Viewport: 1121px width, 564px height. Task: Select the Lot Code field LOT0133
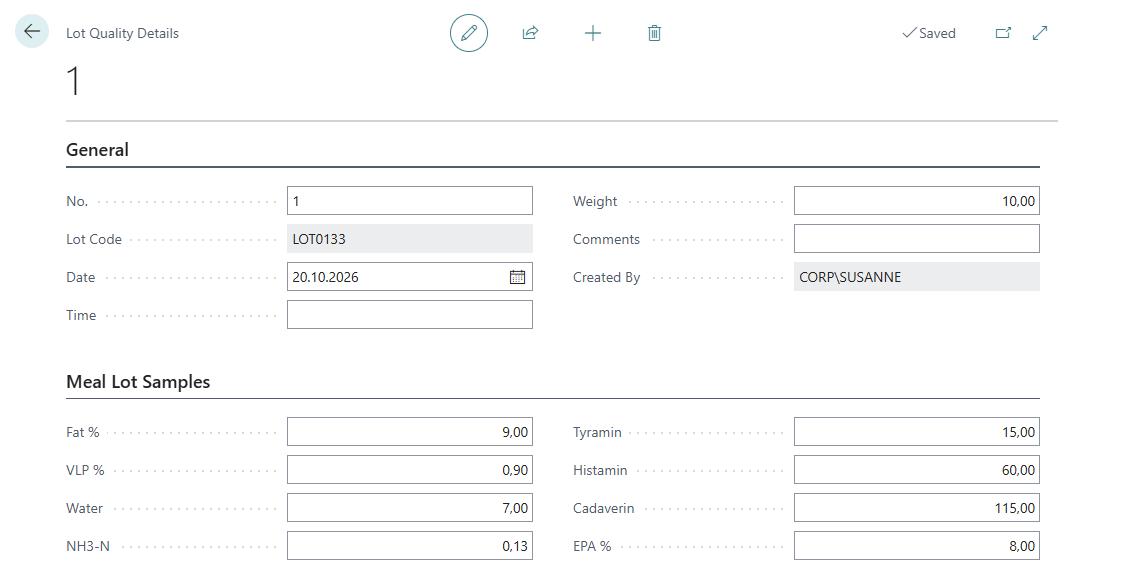click(x=410, y=239)
